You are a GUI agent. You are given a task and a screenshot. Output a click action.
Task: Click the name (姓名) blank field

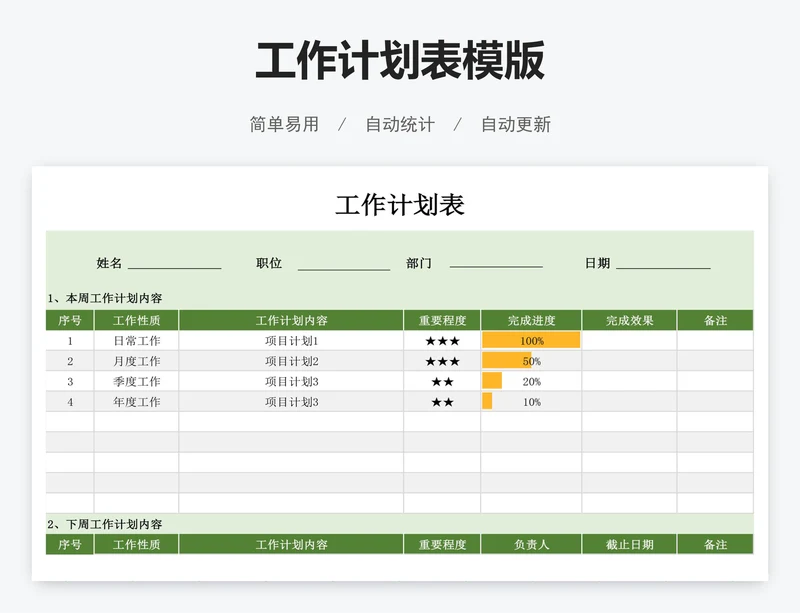(174, 264)
